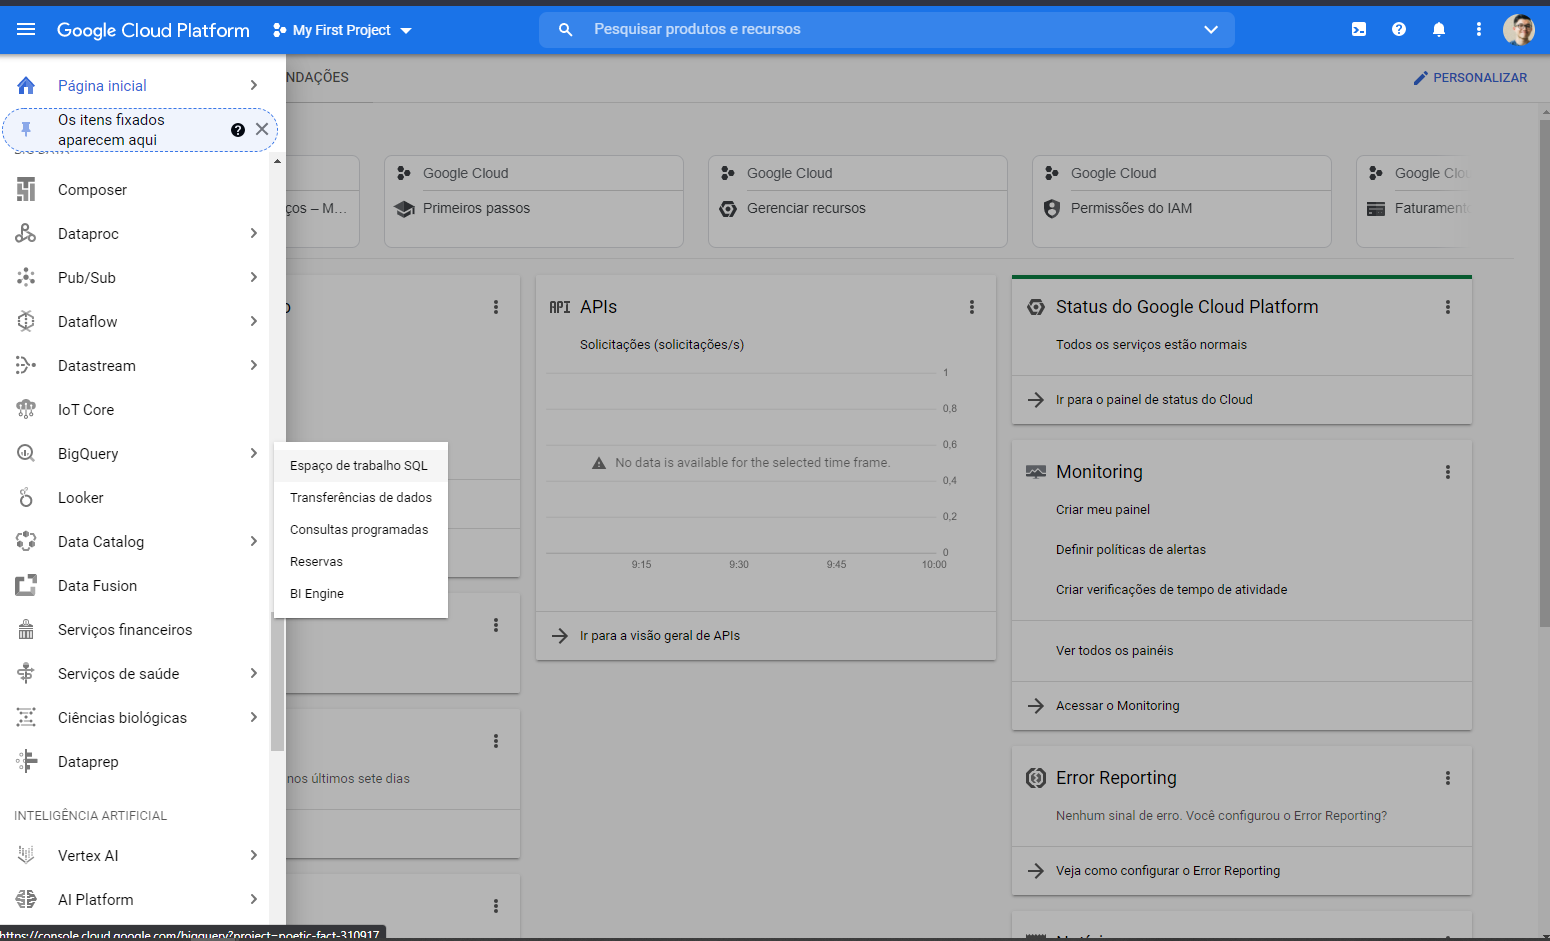Image resolution: width=1550 pixels, height=941 pixels.
Task: Click Ver todos os painéis link
Action: coord(1115,651)
